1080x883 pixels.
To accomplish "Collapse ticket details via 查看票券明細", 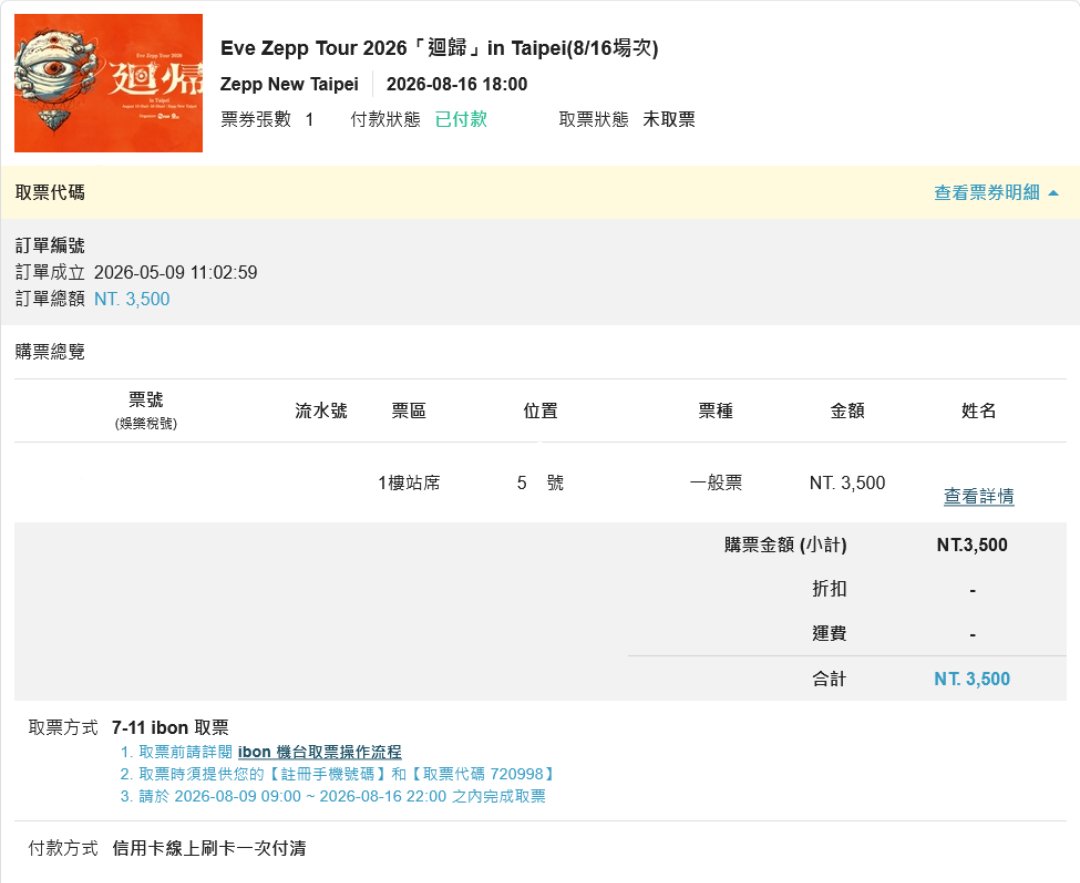I will (x=986, y=193).
